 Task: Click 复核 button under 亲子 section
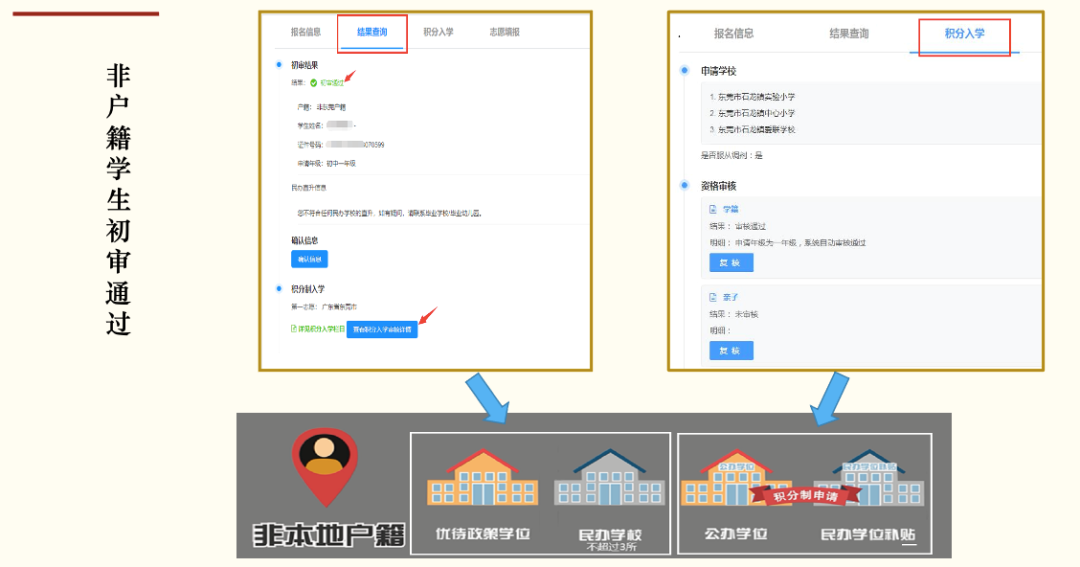(x=731, y=351)
